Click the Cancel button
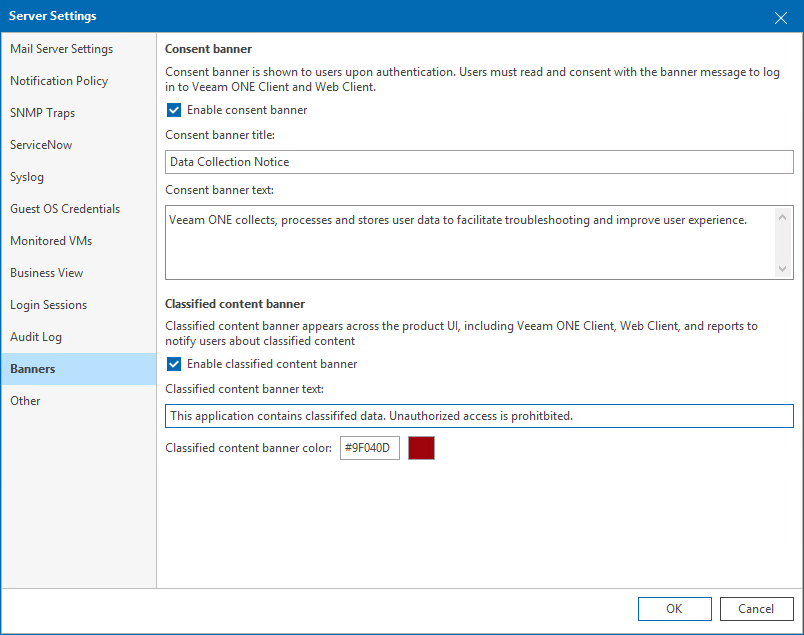The height and width of the screenshot is (635, 804). pyautogui.click(x=757, y=608)
